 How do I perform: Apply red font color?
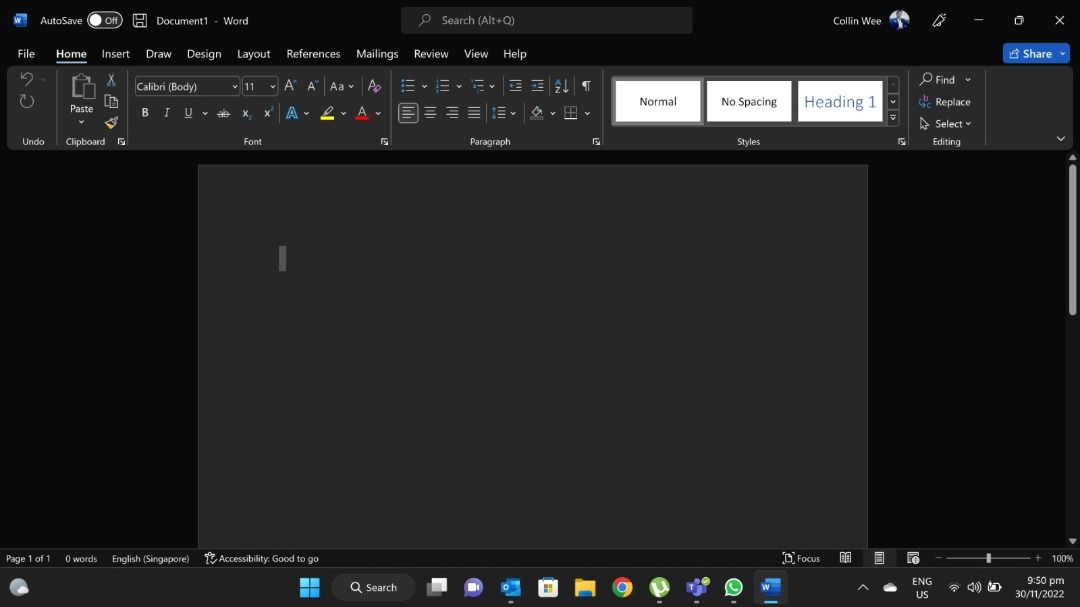pyautogui.click(x=362, y=113)
